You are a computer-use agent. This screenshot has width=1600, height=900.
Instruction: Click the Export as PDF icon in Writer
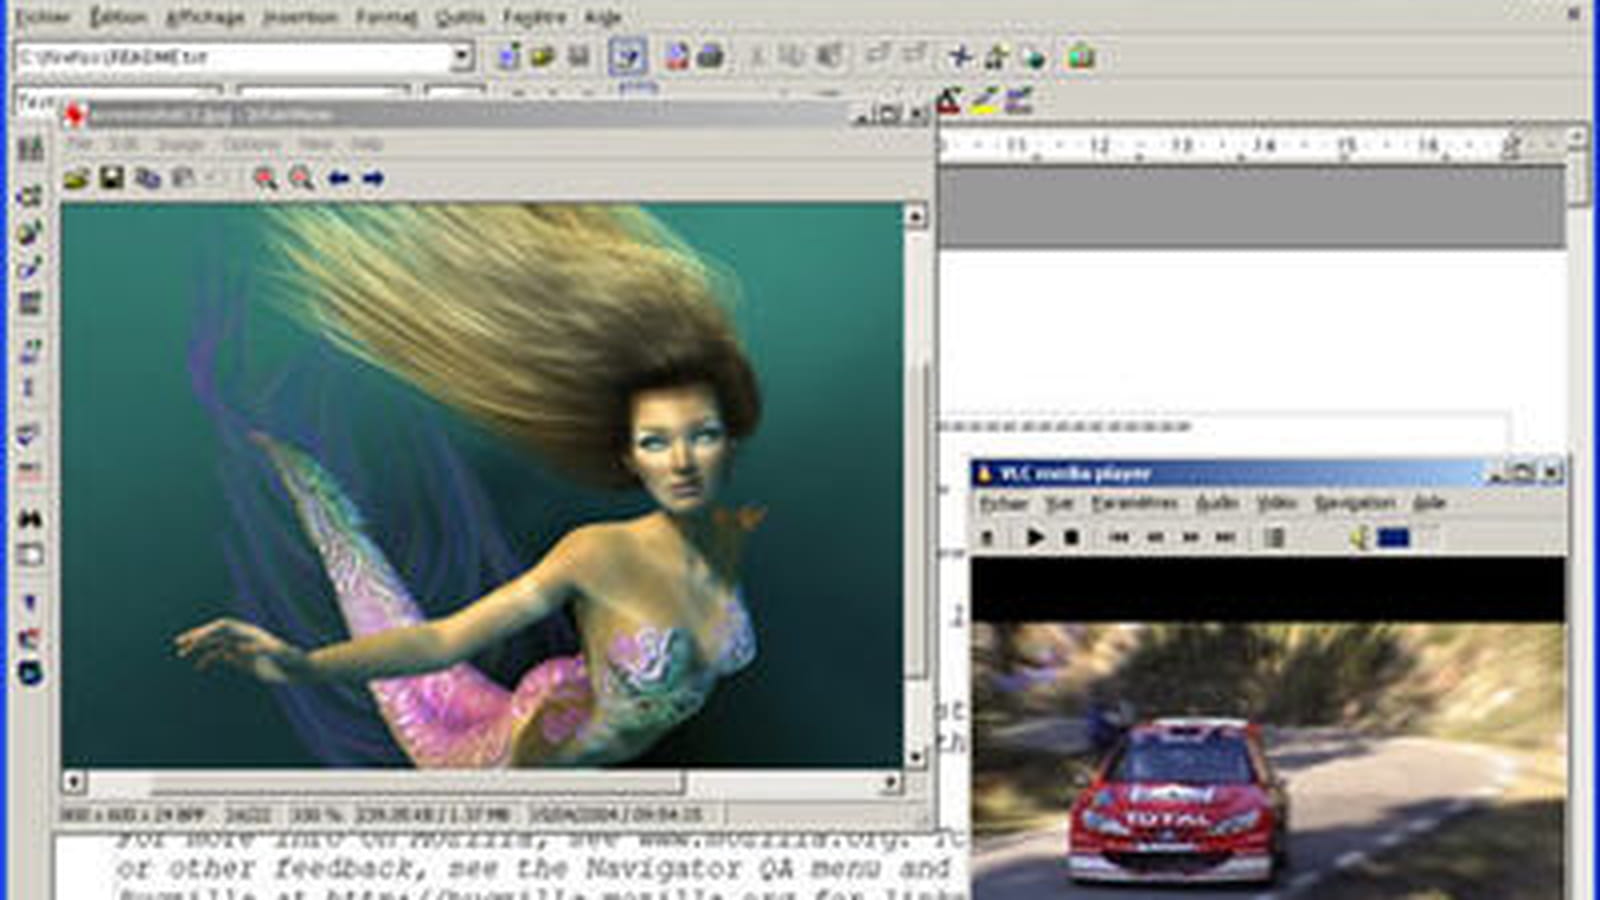click(x=677, y=56)
